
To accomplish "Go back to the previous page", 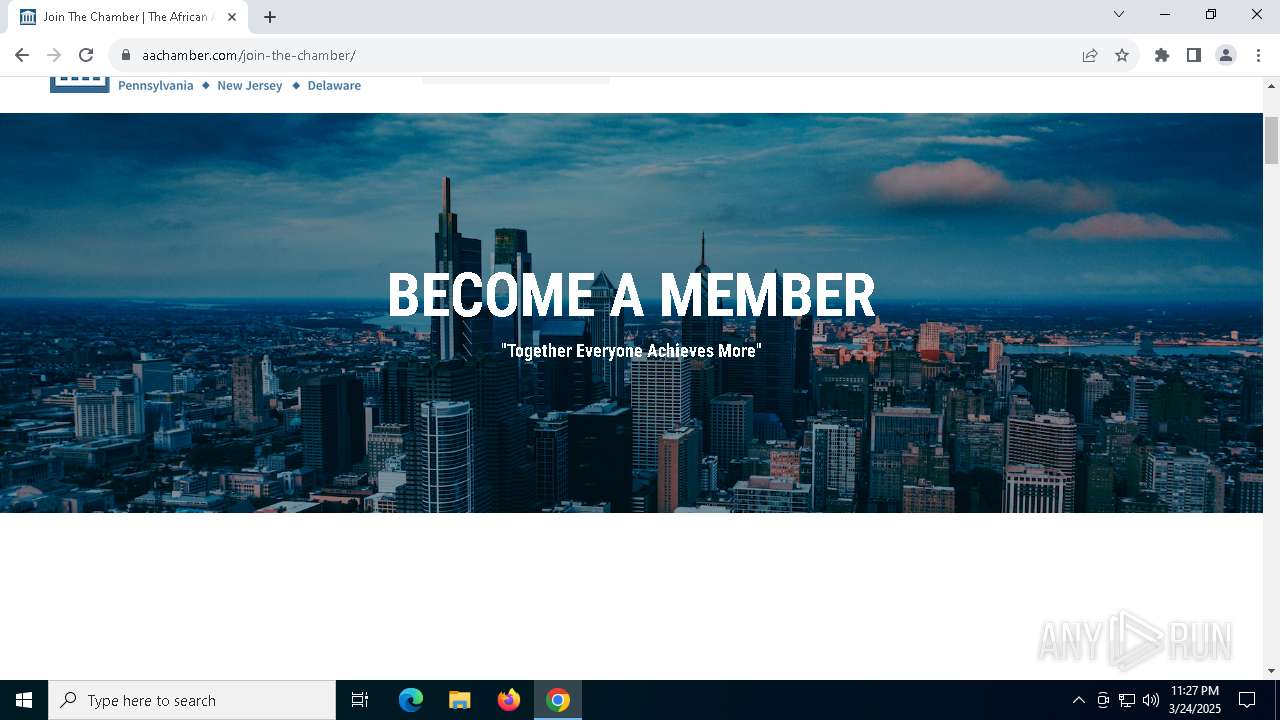I will click(22, 55).
